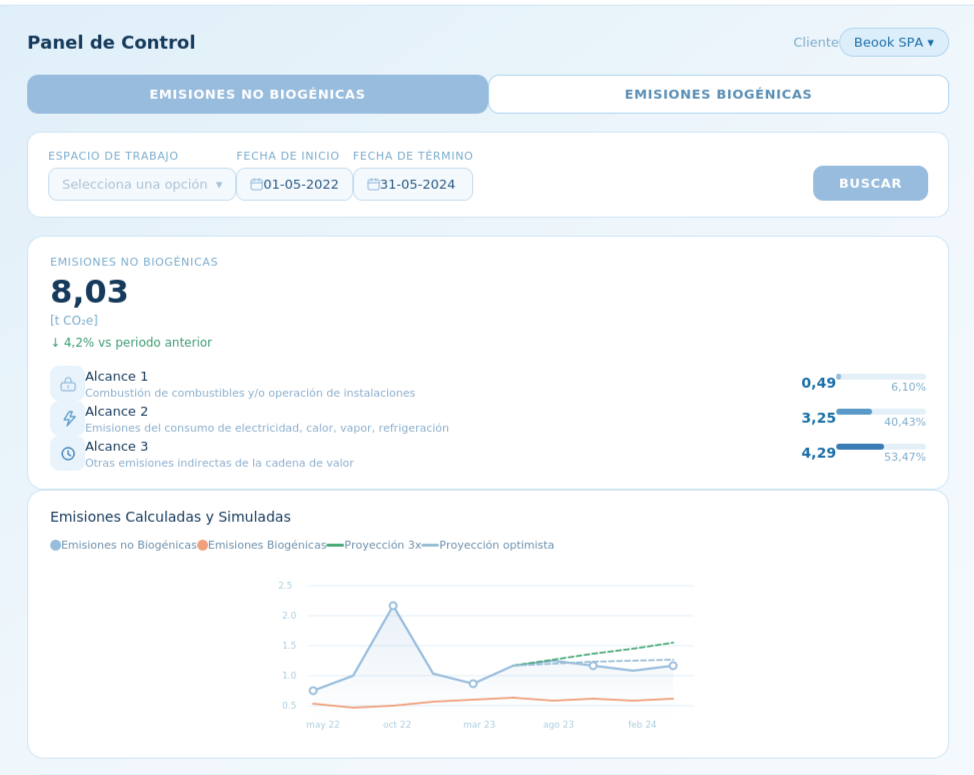This screenshot has height=775, width=974.
Task: Click the orange Emisiones Biogénicas legend dot
Action: click(x=202, y=545)
